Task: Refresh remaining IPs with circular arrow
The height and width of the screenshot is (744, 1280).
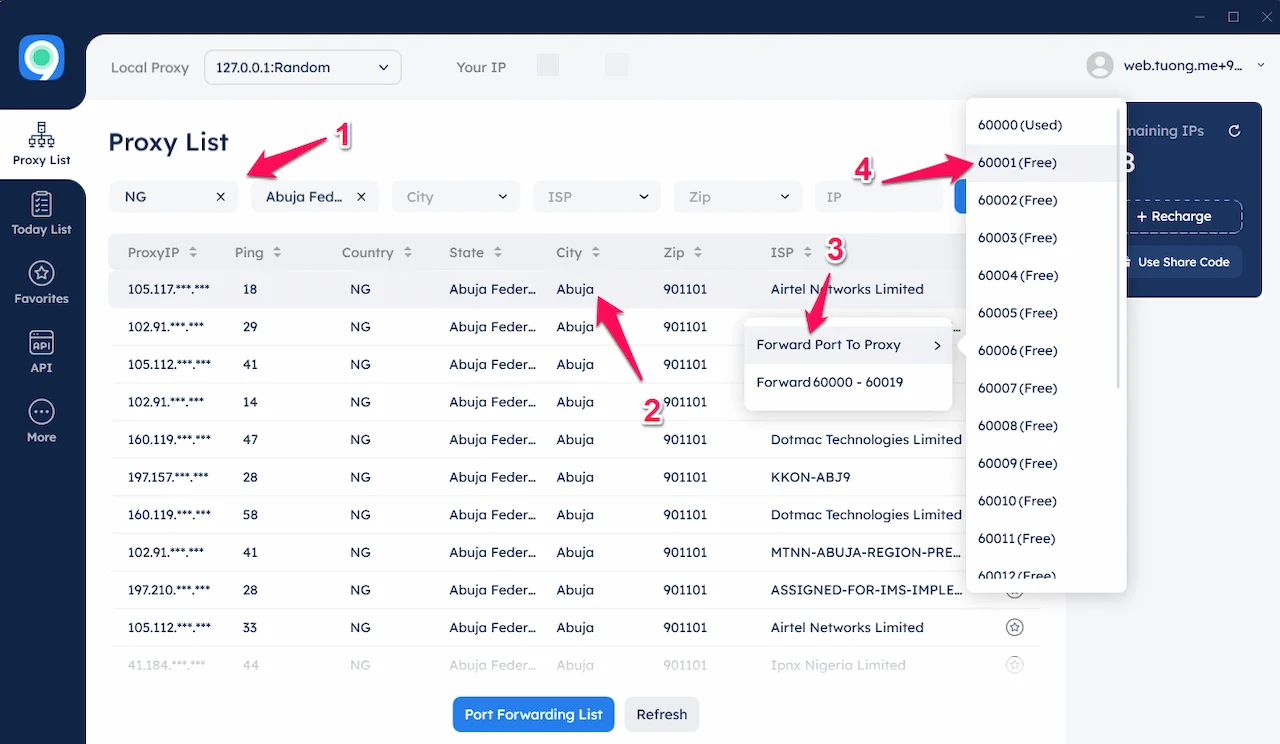Action: pyautogui.click(x=1234, y=131)
